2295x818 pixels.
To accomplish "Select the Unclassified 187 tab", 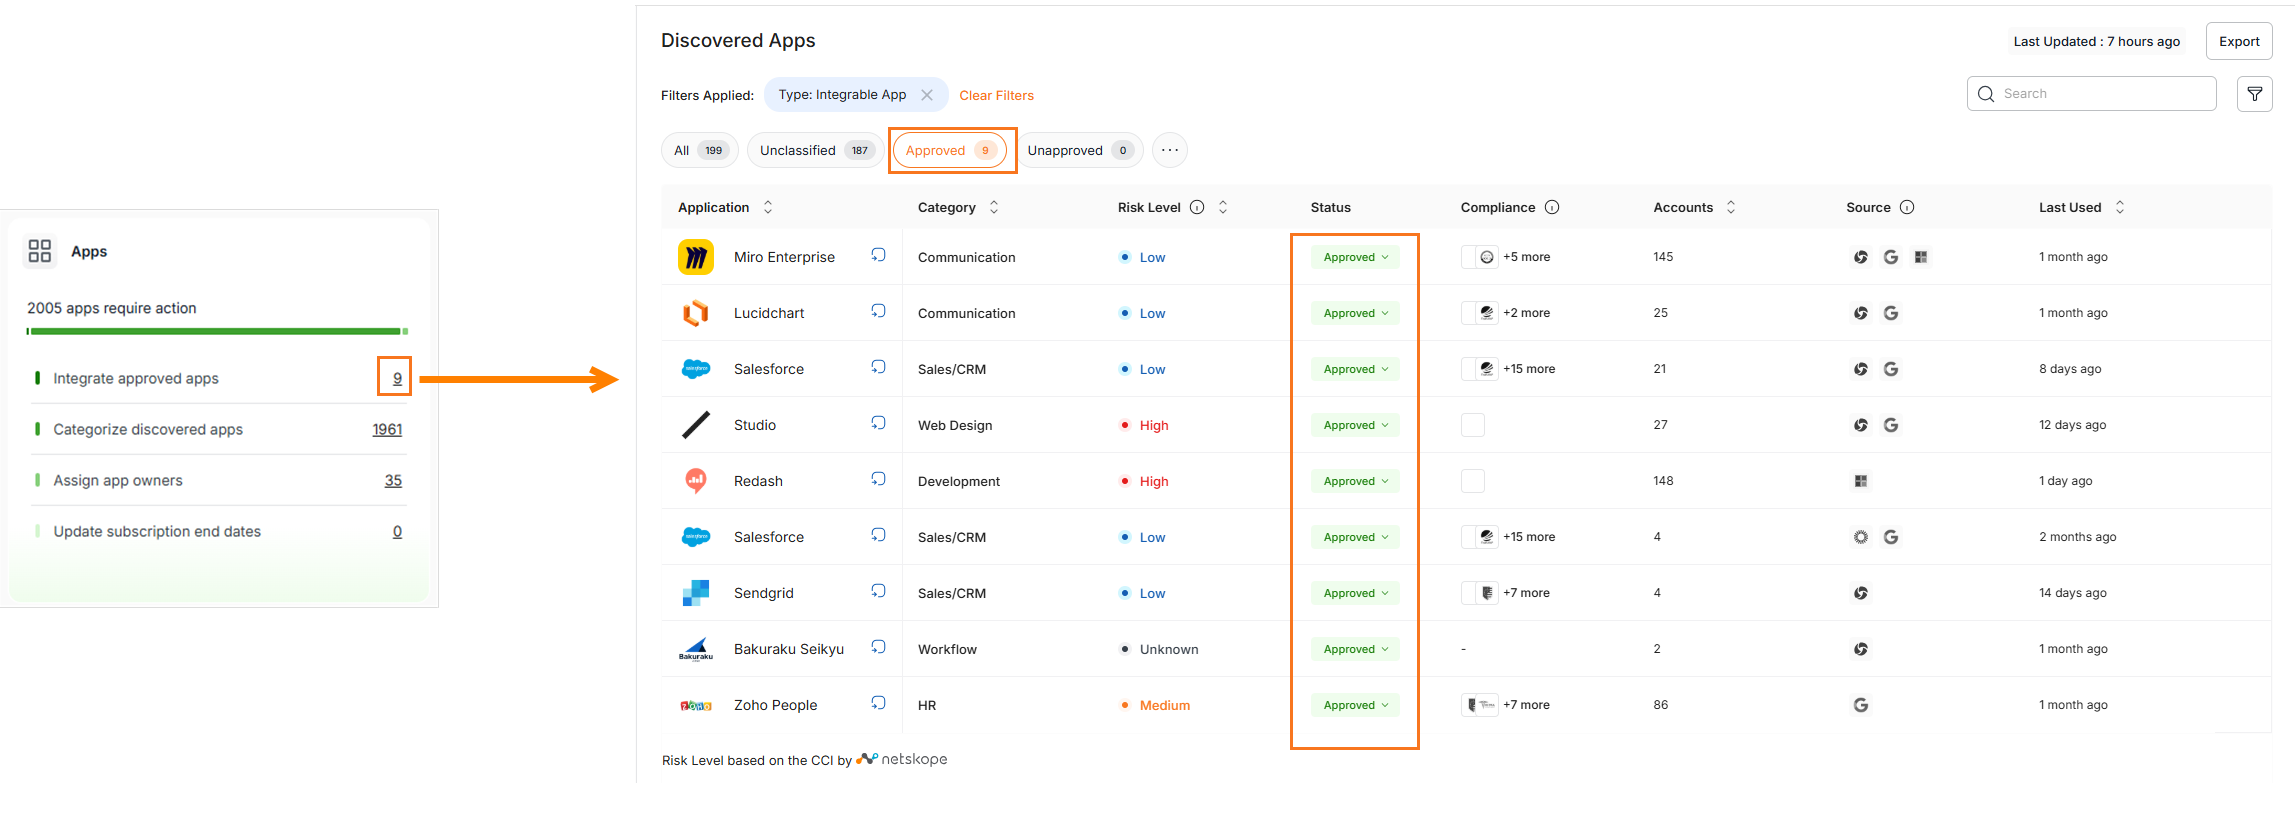I will [x=815, y=150].
